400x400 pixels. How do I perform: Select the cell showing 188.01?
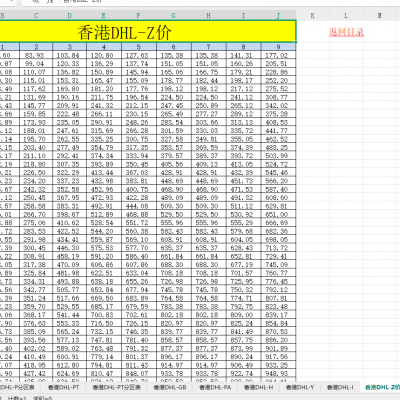[36, 131]
